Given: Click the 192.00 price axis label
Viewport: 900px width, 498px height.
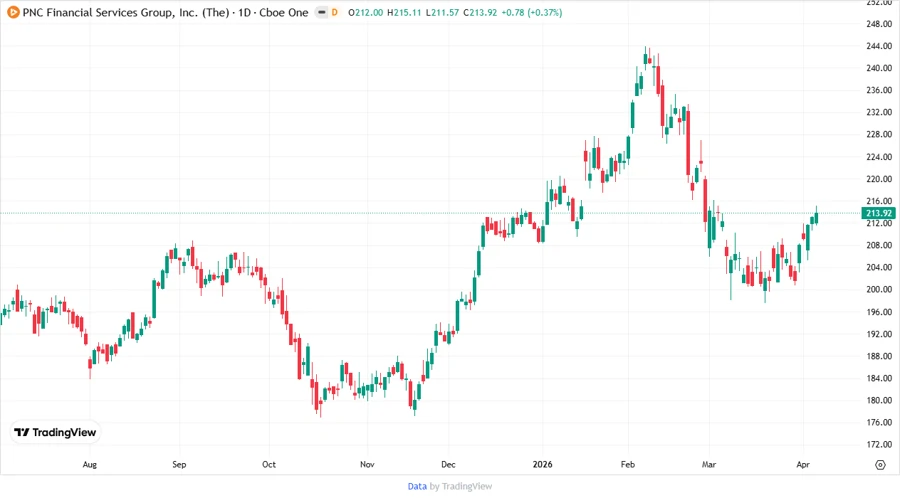Looking at the screenshot, I should [x=879, y=334].
